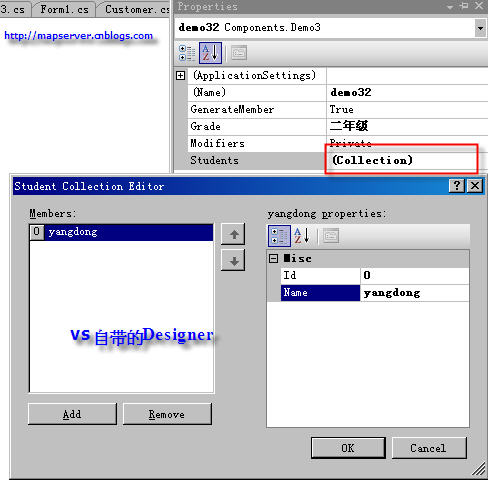Click Property Pages icon in collection editor

click(331, 236)
